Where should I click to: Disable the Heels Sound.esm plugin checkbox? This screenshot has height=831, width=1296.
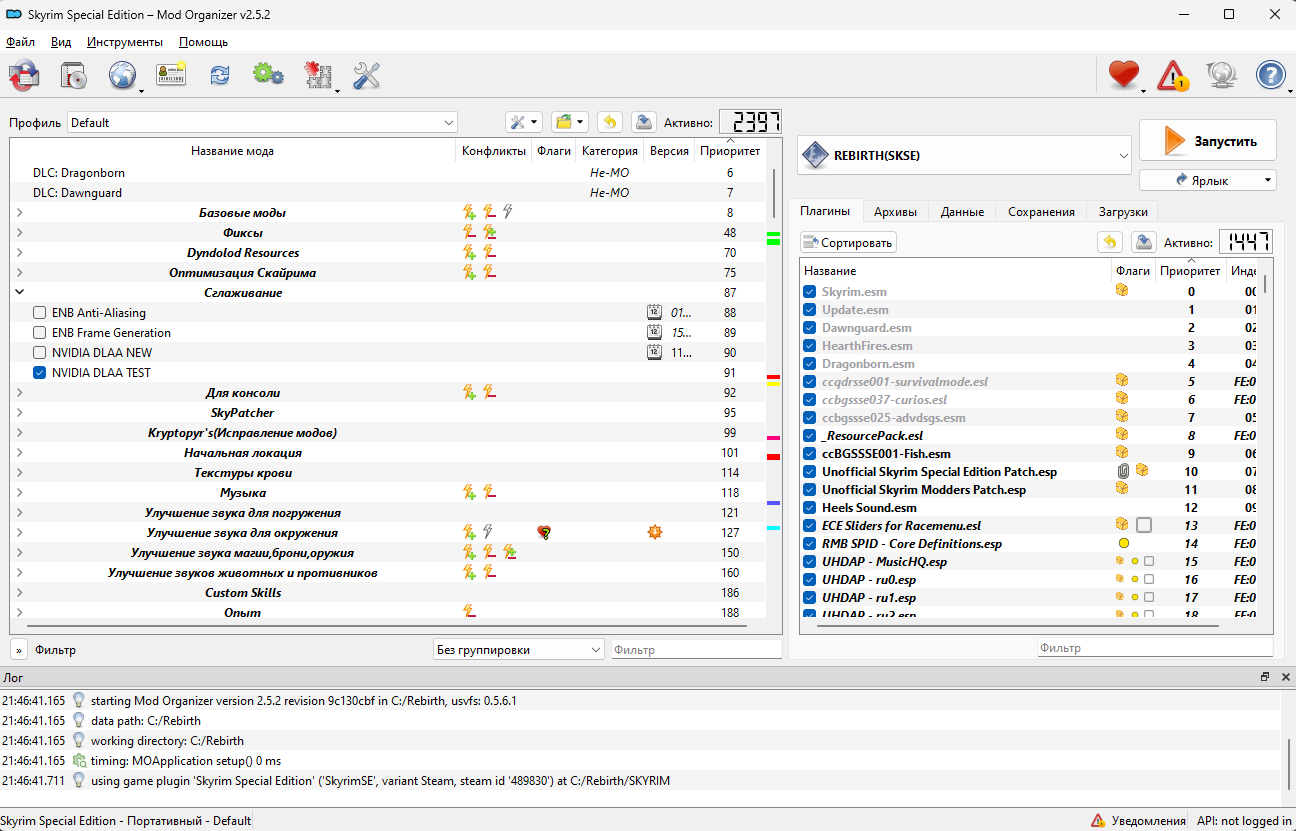(810, 508)
